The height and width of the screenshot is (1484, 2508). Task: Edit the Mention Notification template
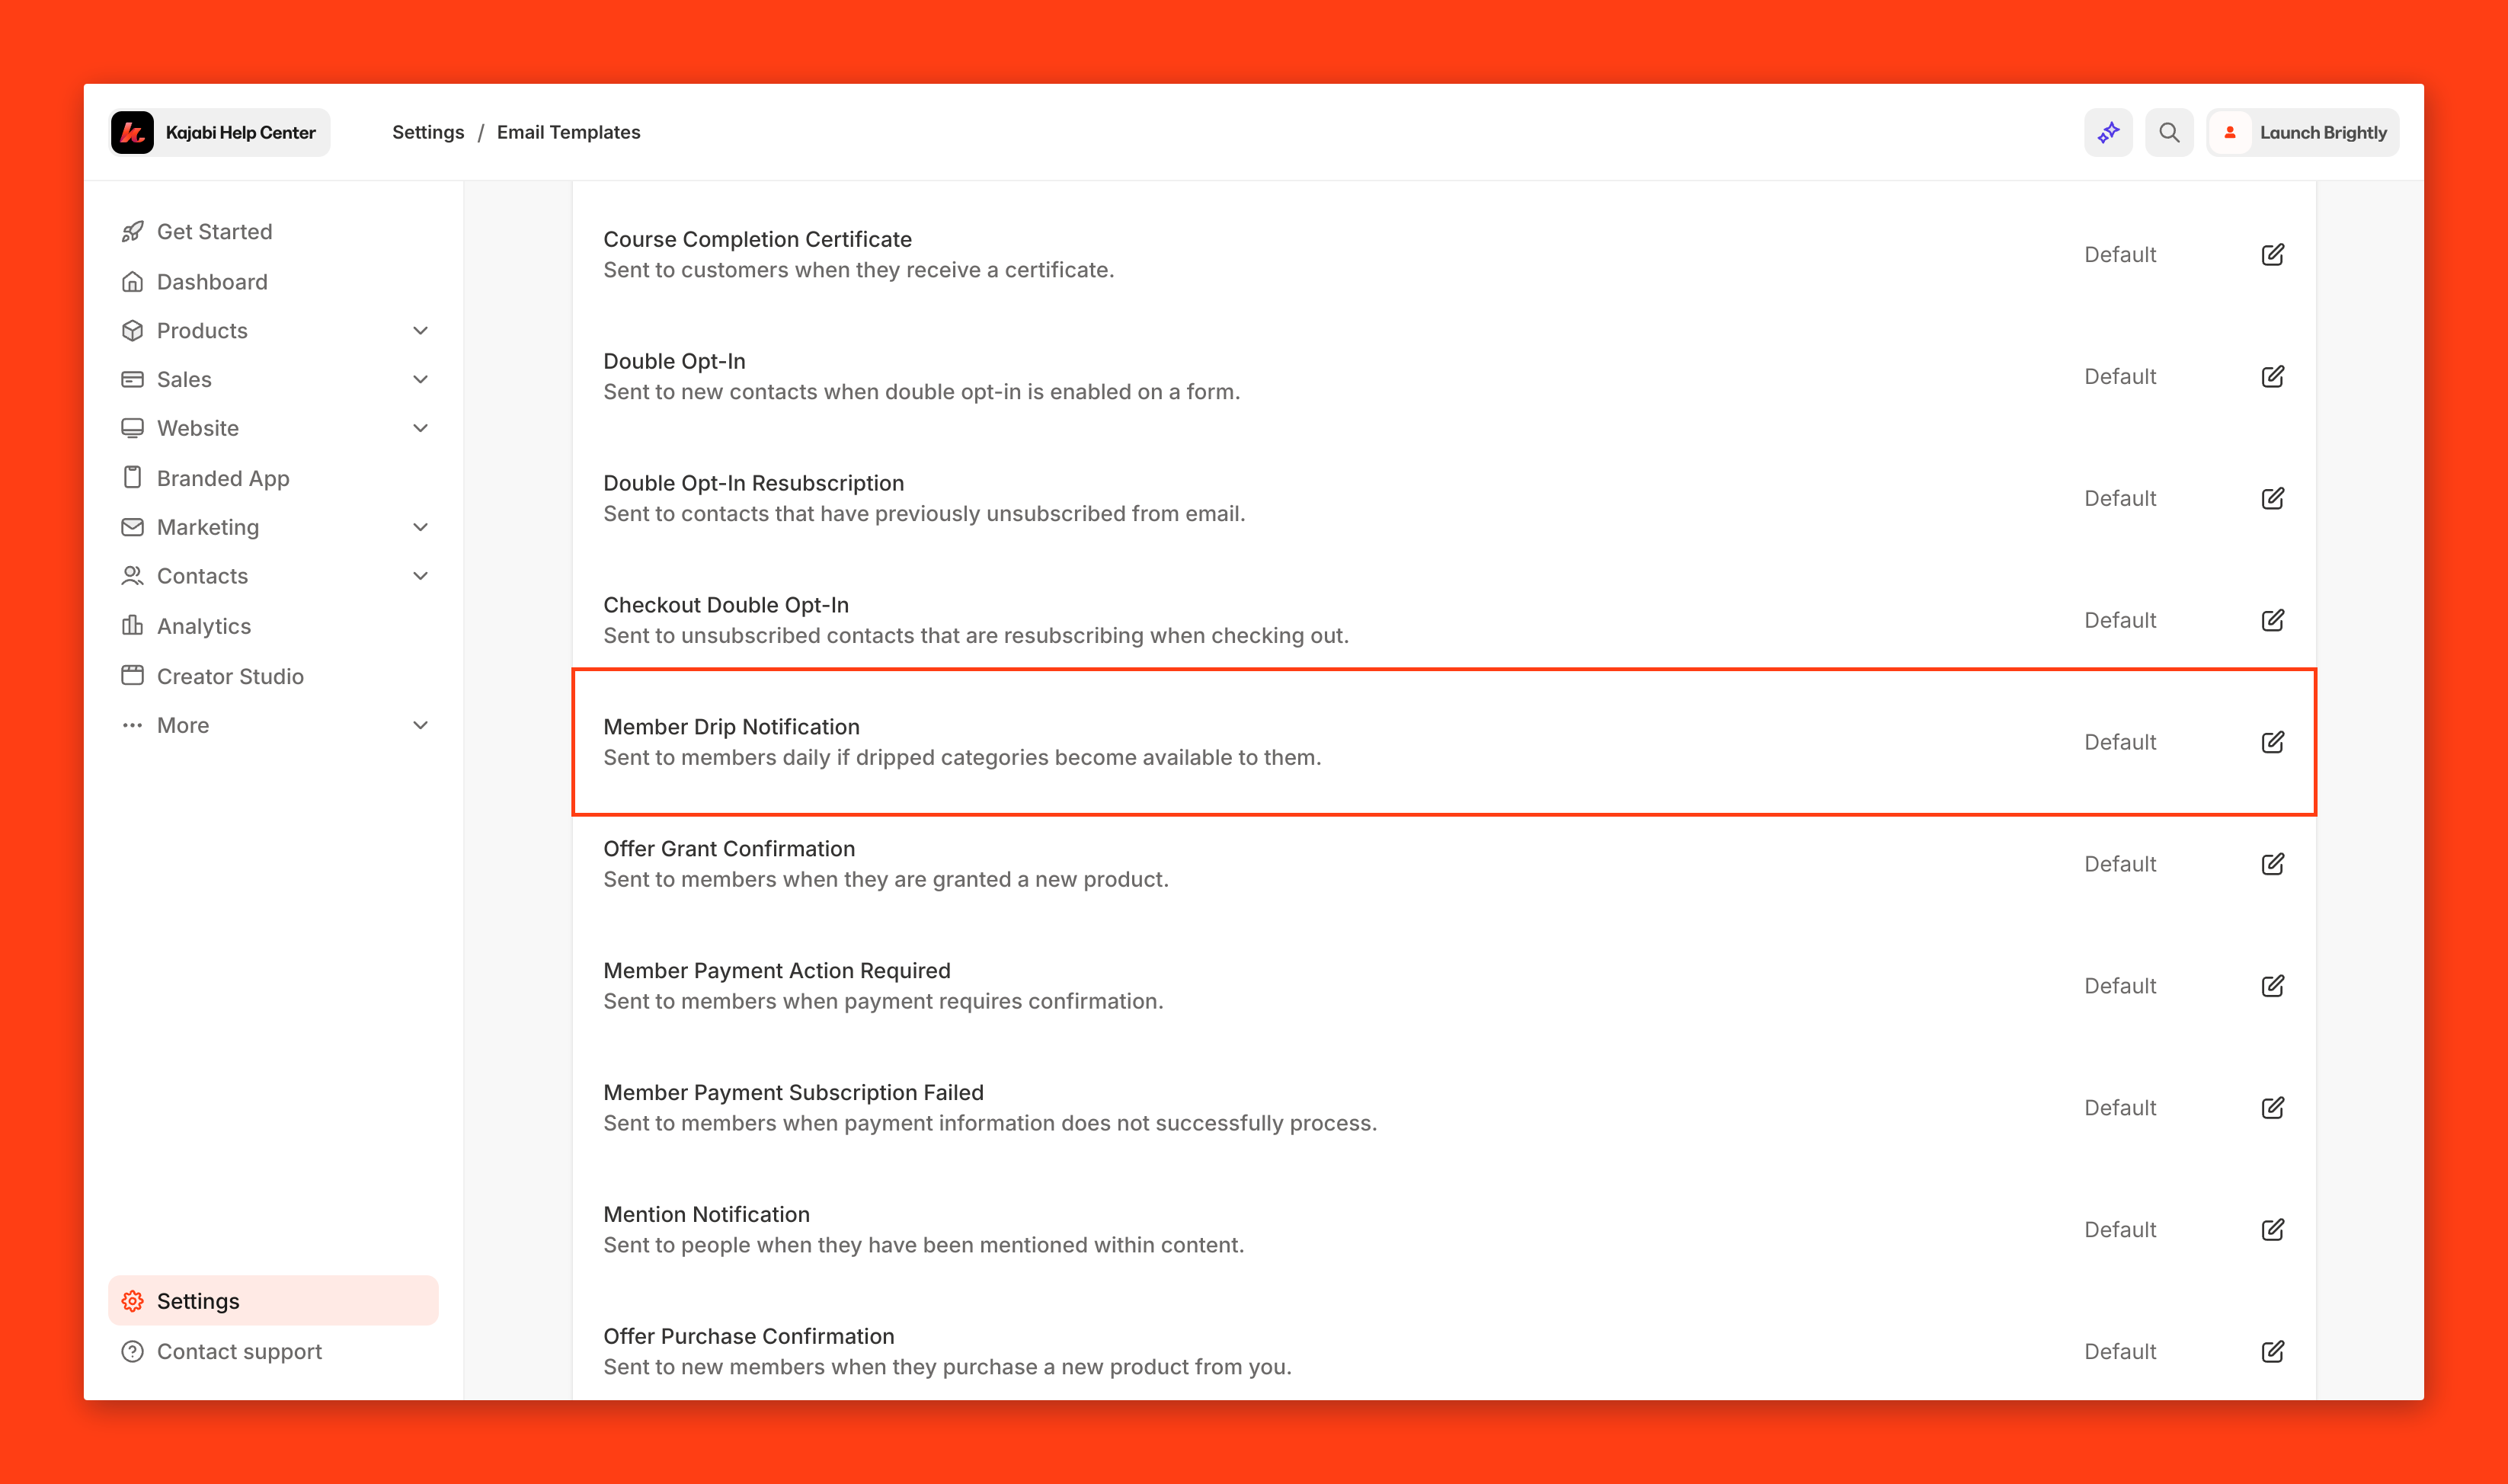tap(2272, 1229)
